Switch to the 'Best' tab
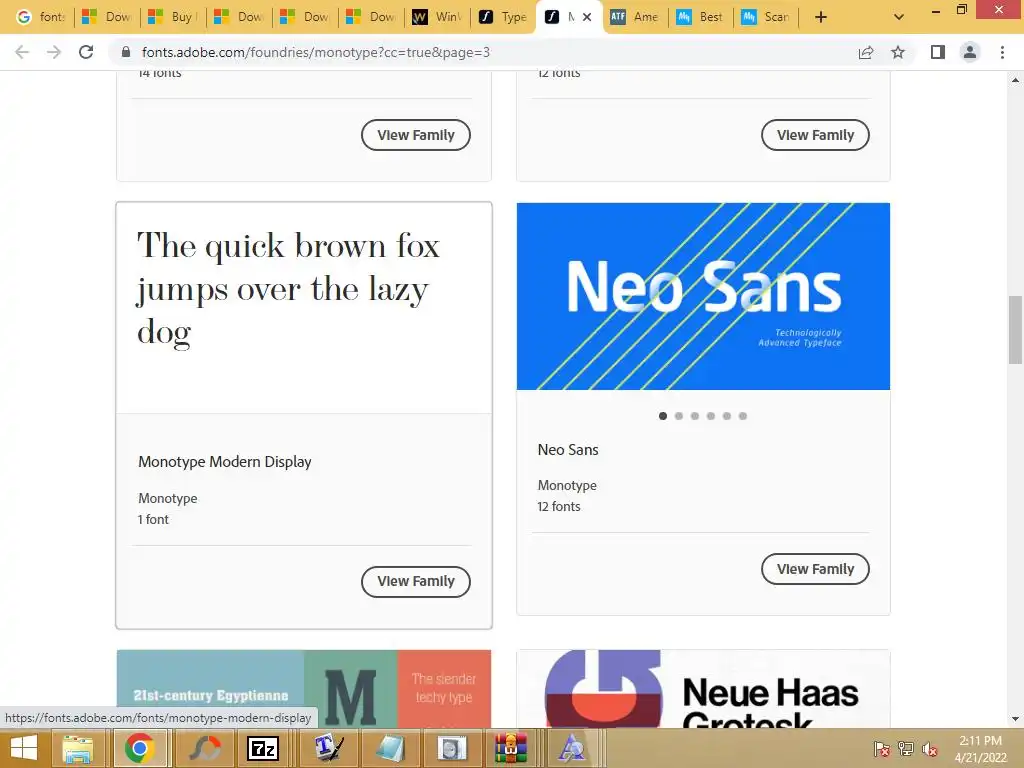1024x768 pixels. coord(701,17)
